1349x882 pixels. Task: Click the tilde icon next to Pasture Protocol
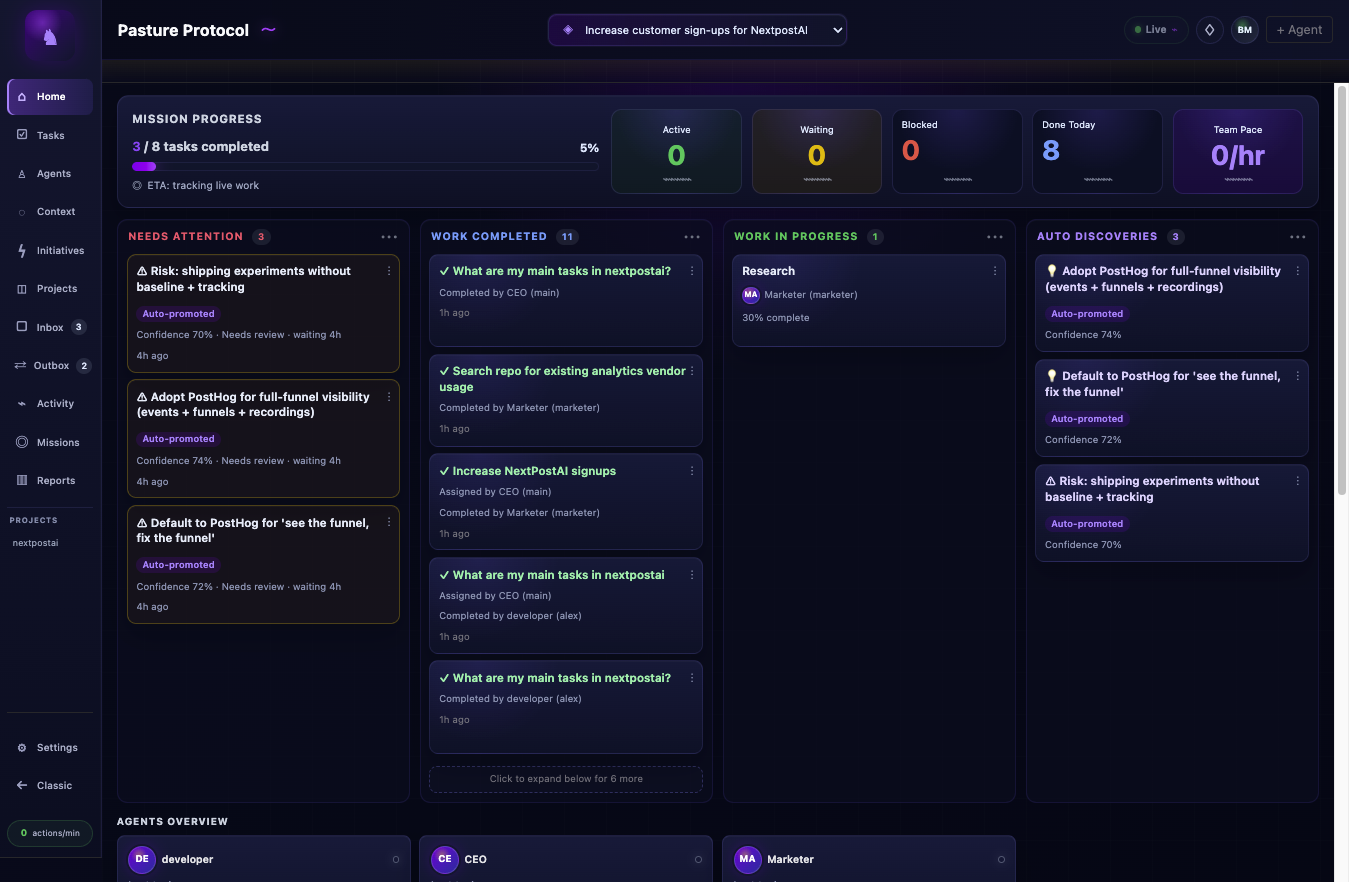pos(268,30)
